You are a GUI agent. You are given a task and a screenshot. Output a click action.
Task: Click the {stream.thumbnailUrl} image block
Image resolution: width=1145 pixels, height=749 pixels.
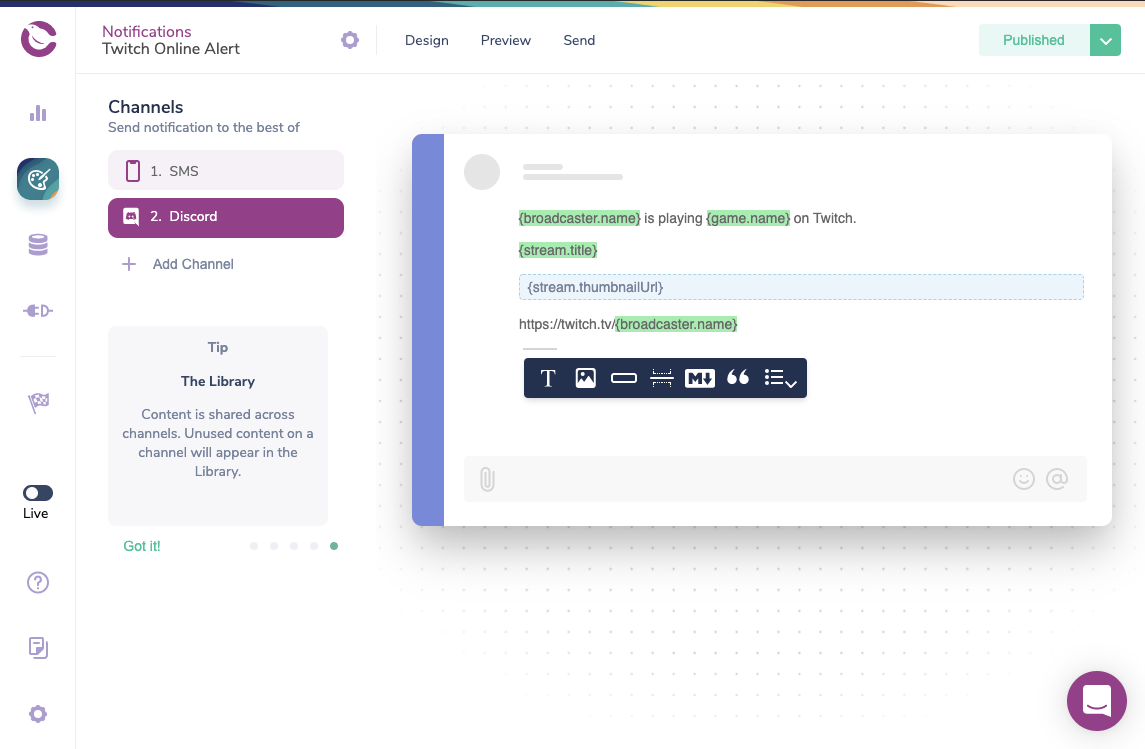(x=800, y=287)
